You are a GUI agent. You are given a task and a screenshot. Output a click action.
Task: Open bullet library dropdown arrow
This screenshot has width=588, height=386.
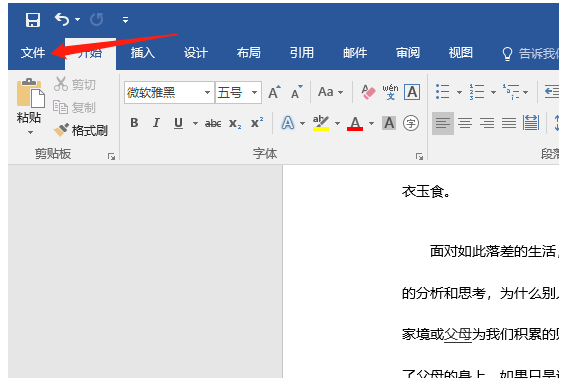(x=459, y=92)
